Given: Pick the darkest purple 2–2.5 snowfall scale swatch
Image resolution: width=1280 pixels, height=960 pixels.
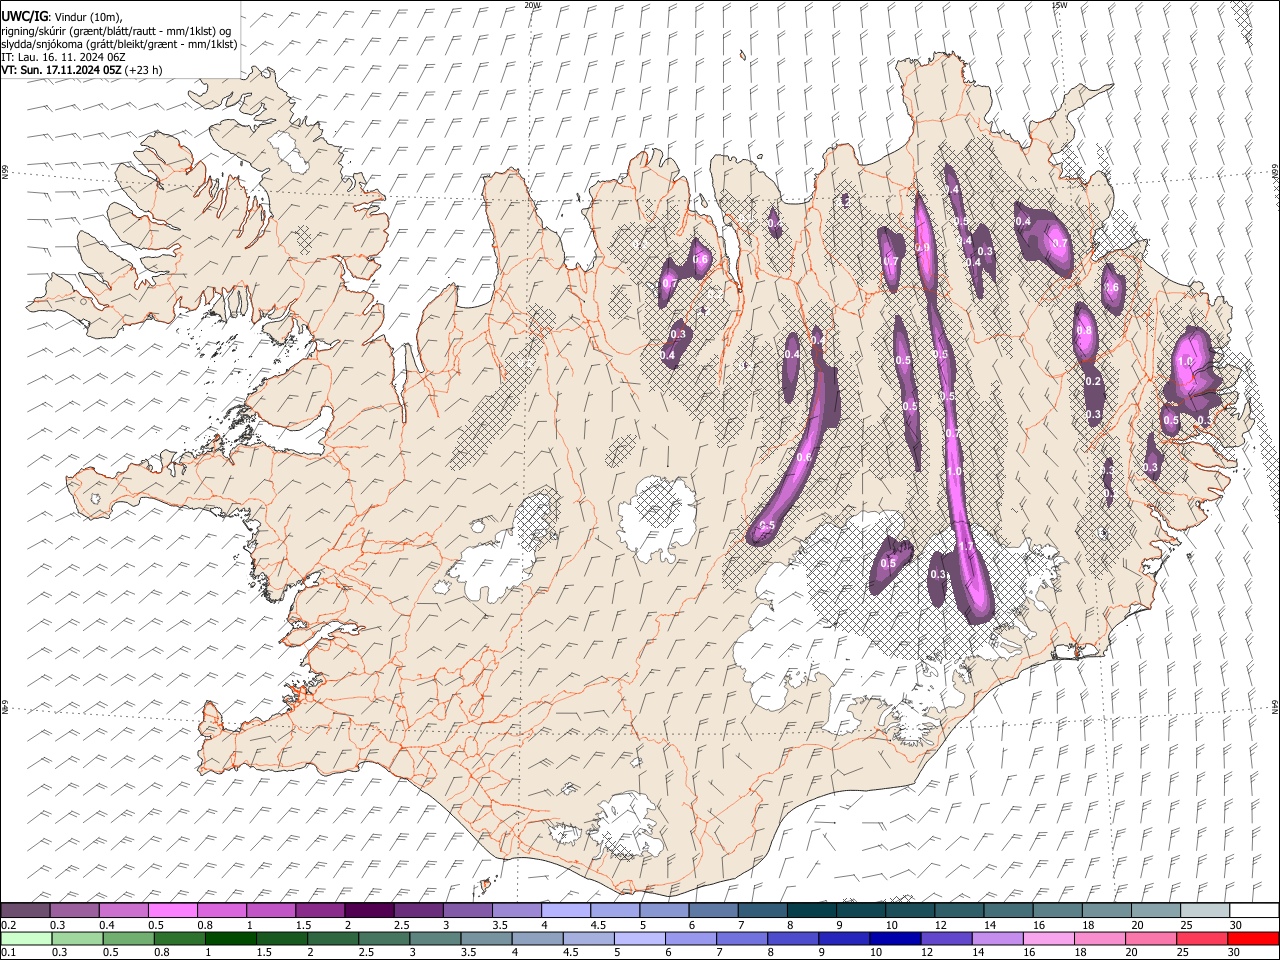Looking at the screenshot, I should (369, 910).
